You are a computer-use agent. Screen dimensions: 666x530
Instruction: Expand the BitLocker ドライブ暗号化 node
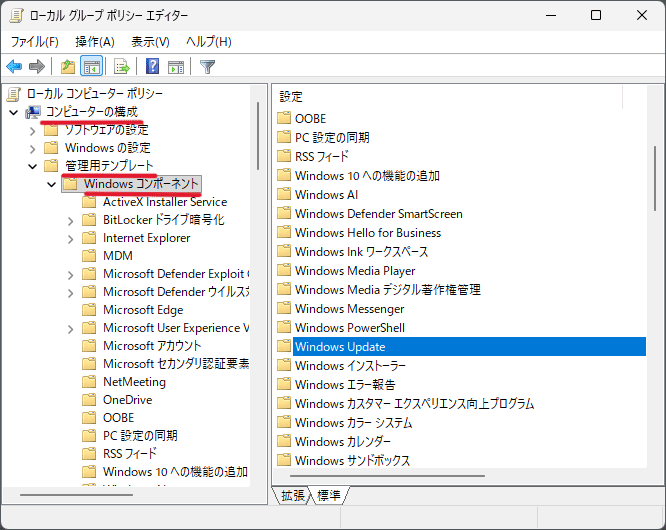(x=71, y=221)
